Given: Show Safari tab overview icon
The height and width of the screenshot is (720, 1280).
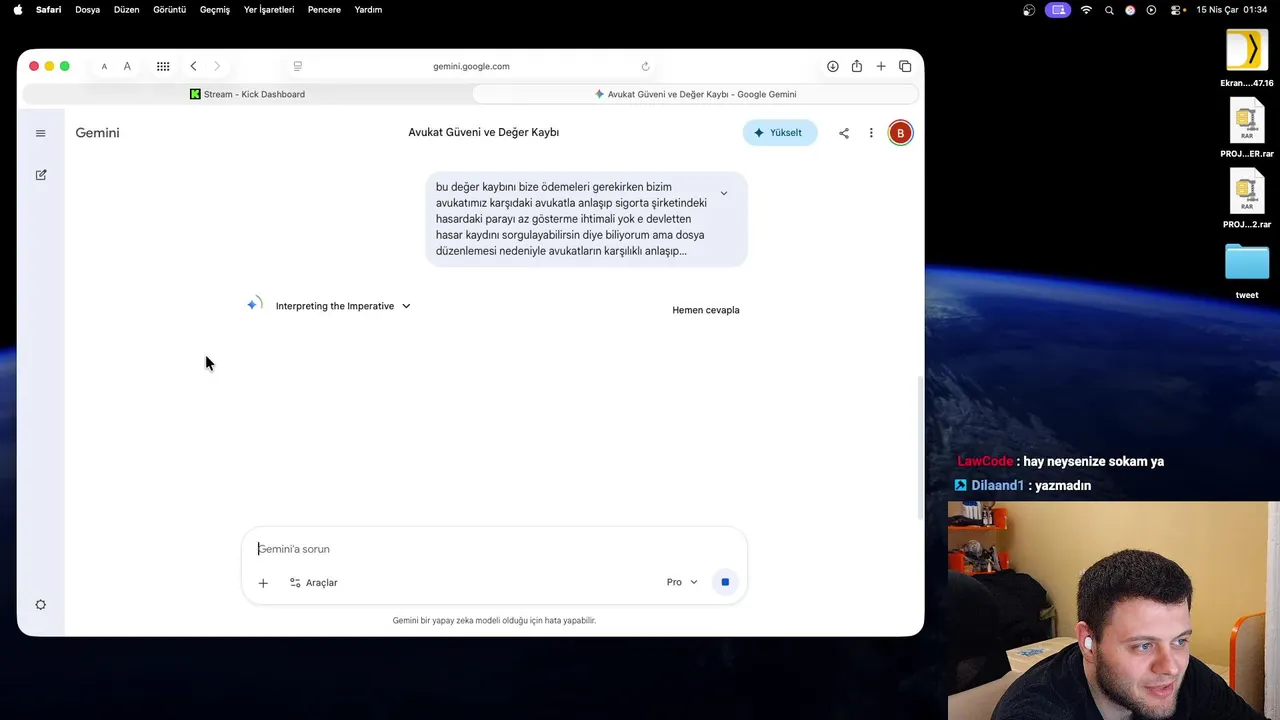Looking at the screenshot, I should 905,66.
